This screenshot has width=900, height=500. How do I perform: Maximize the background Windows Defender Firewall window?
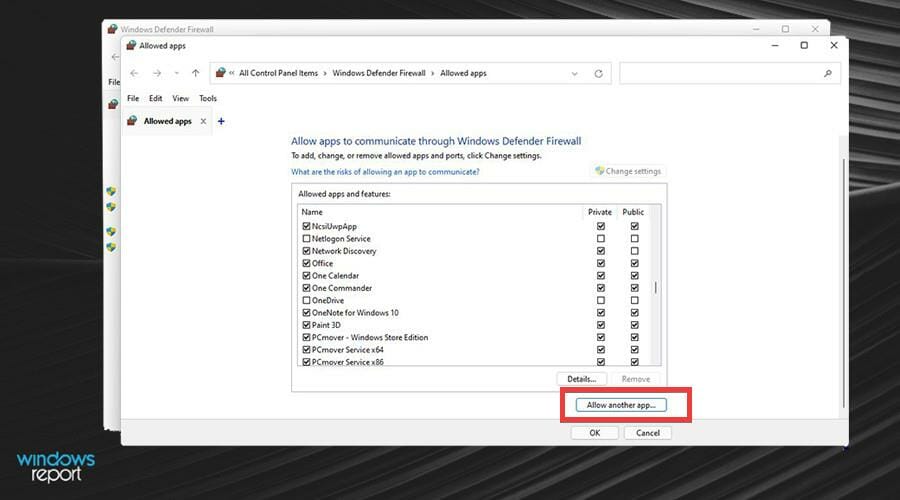pos(785,29)
